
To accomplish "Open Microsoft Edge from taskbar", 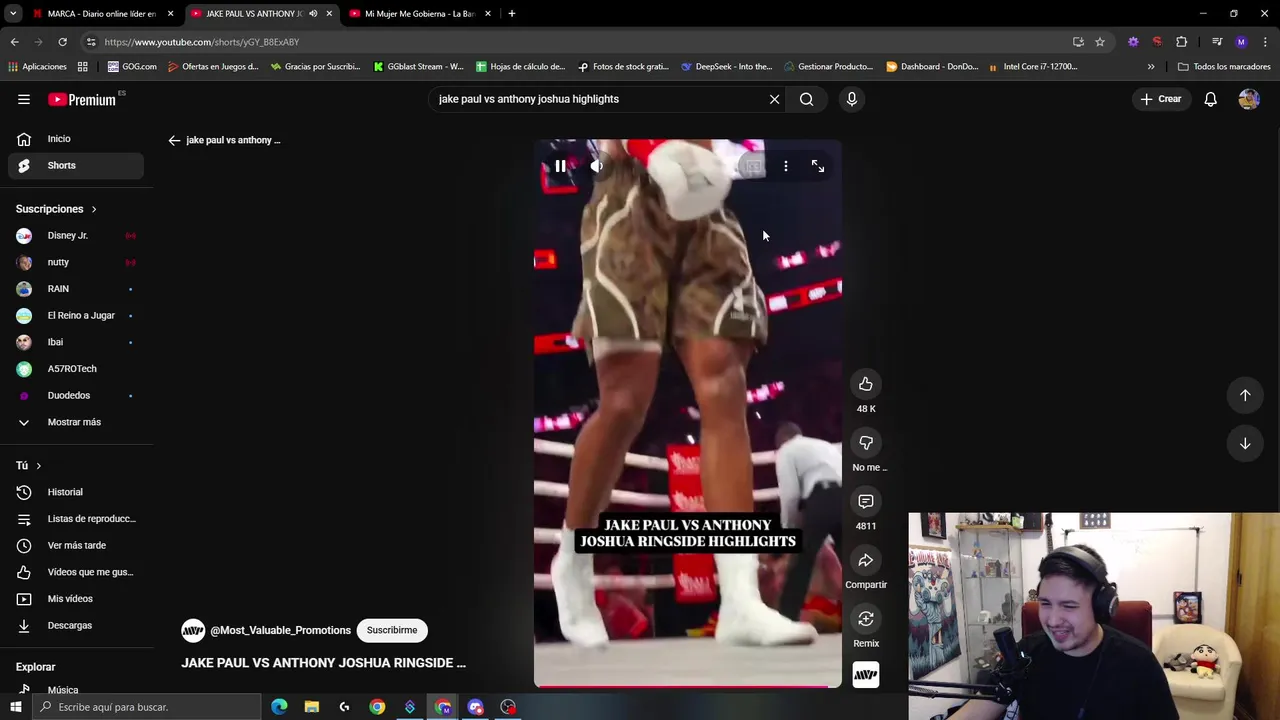I will click(279, 707).
